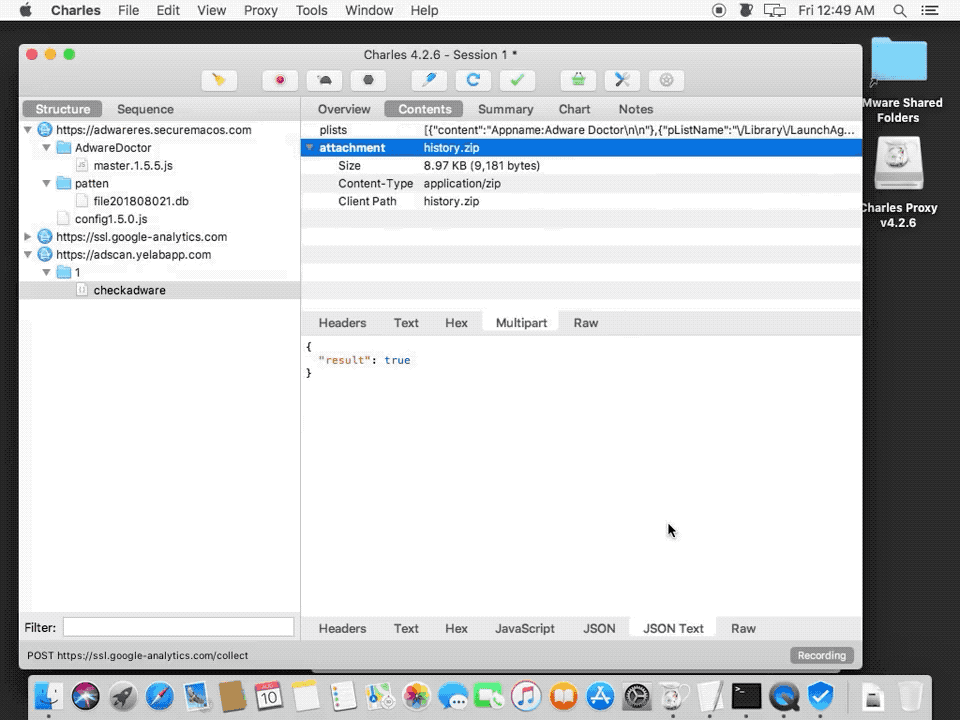Open response JavaScript tab
Screen dimensions: 960x720
click(x=525, y=628)
